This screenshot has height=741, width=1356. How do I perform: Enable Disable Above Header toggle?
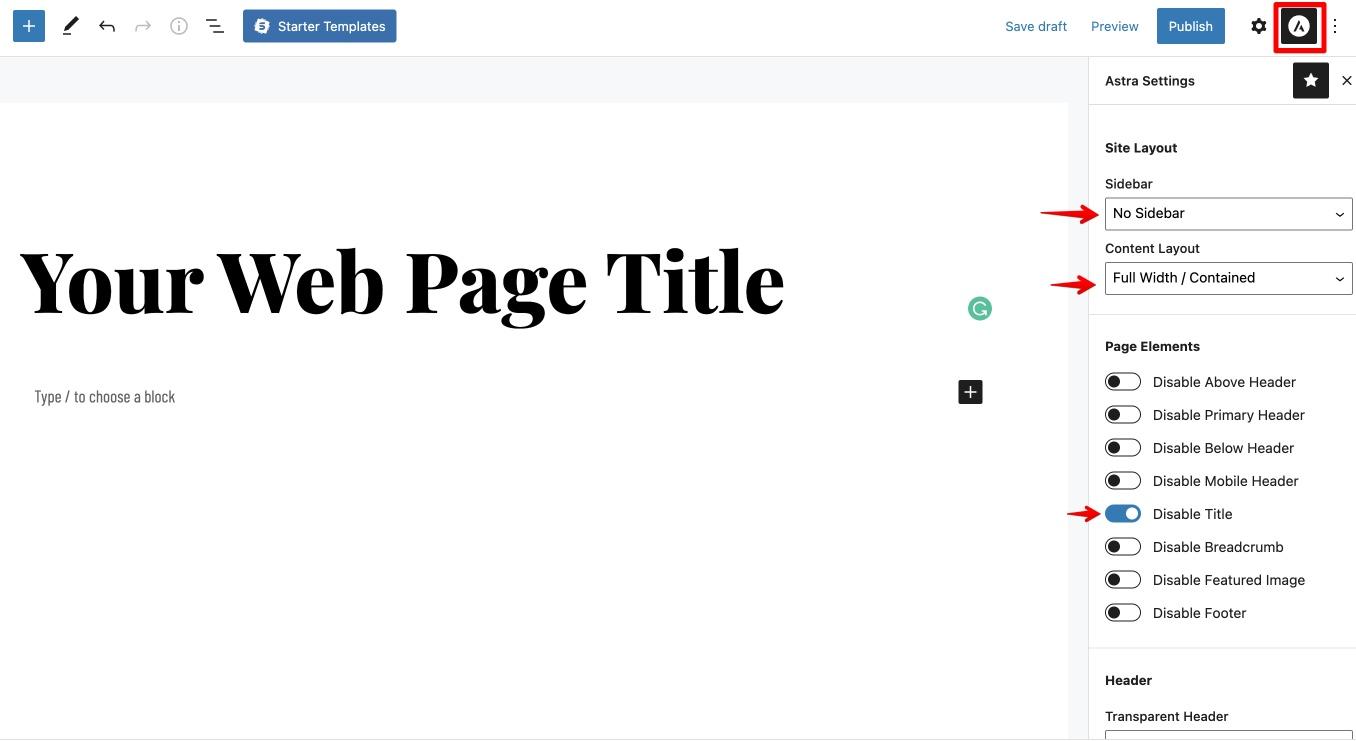point(1122,381)
